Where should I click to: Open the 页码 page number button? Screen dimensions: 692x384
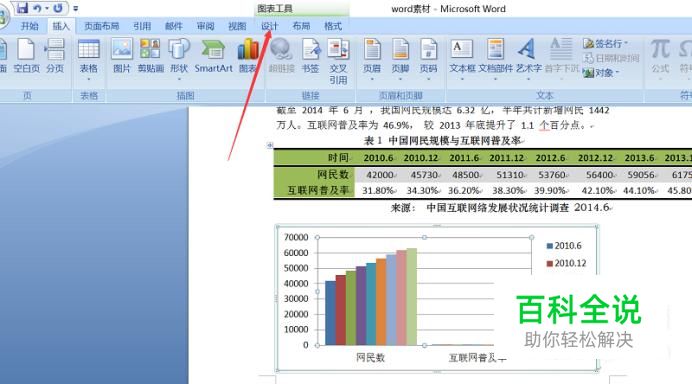[x=429, y=55]
